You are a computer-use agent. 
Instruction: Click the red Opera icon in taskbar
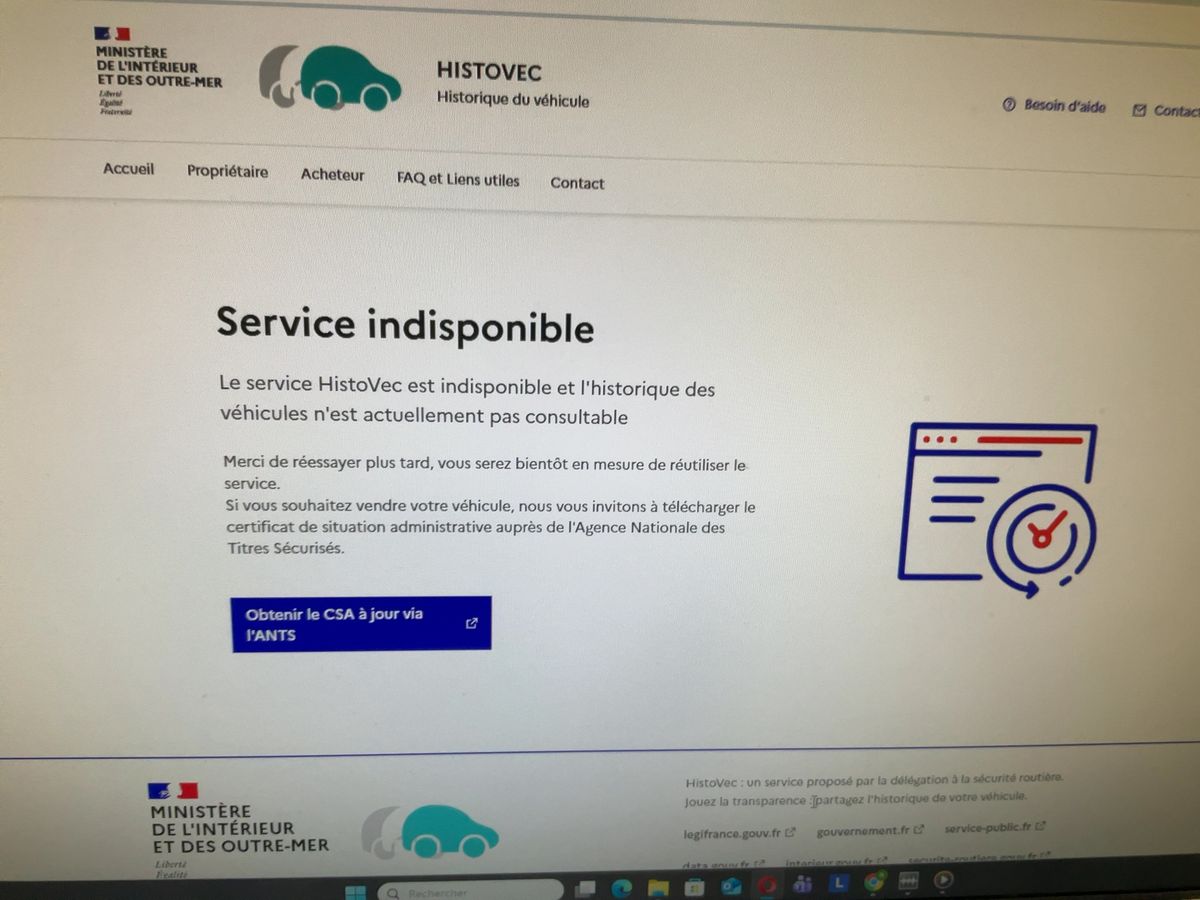tap(767, 886)
